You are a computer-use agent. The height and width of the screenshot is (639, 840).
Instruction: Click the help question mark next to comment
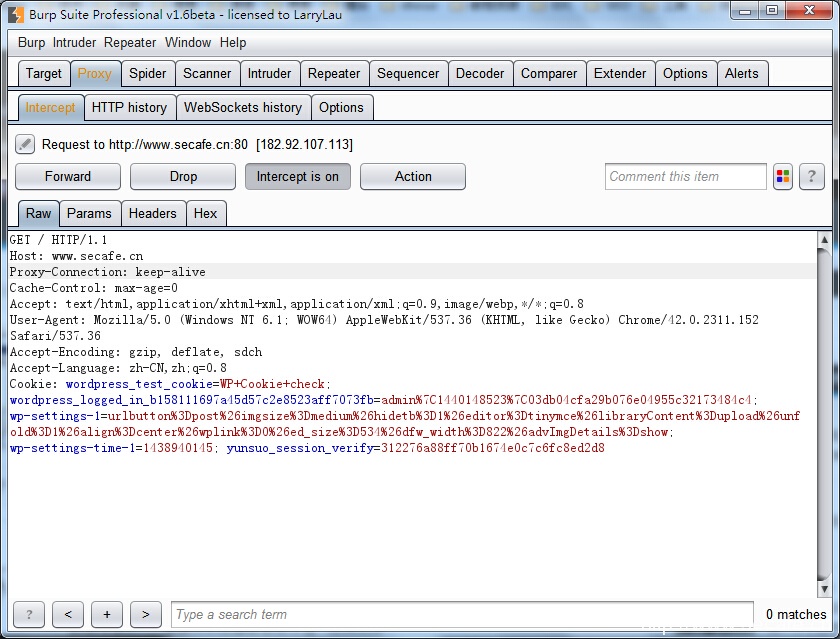coord(811,176)
